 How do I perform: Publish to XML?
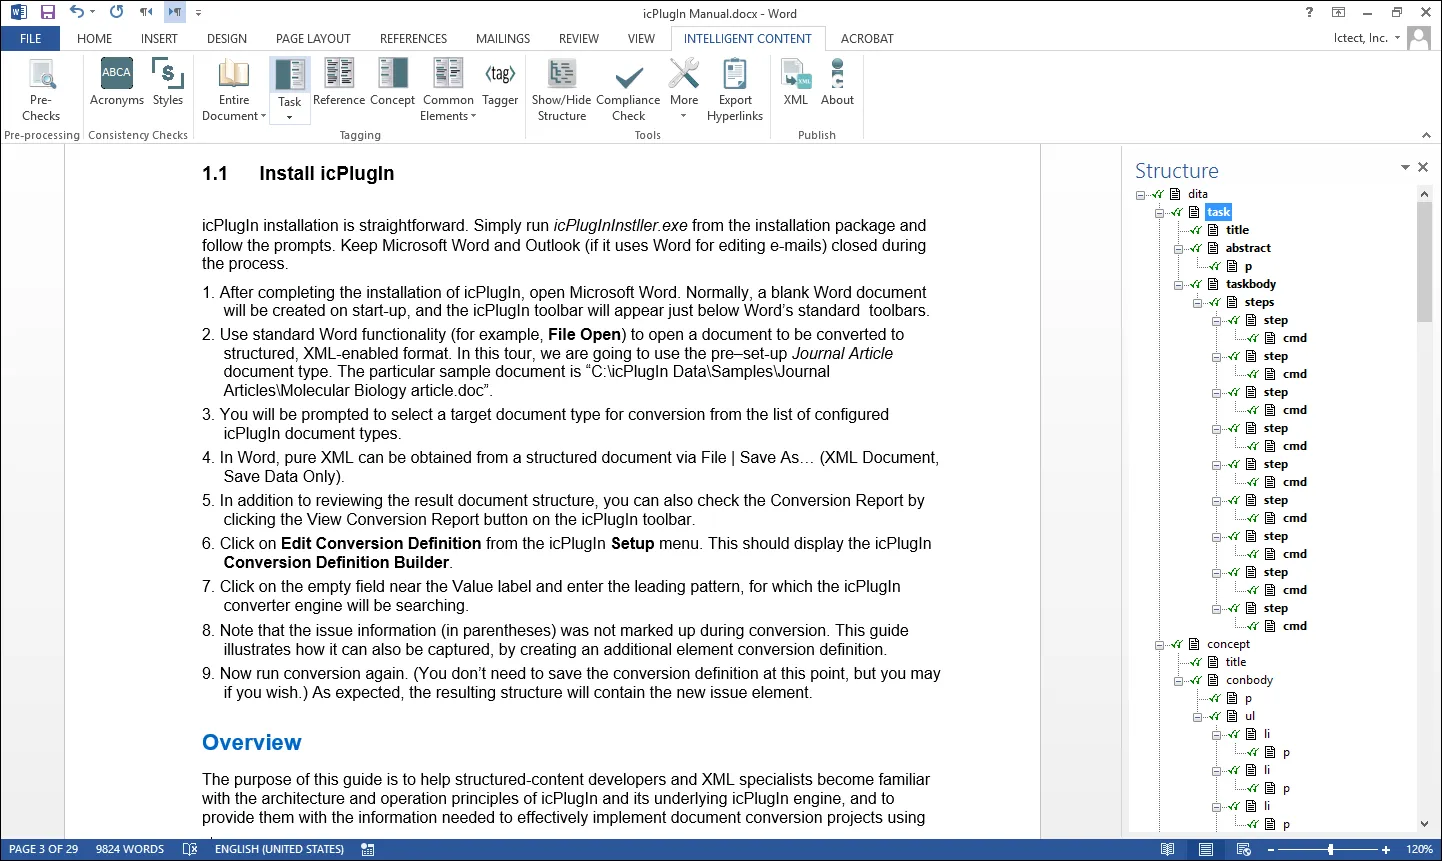pos(796,83)
